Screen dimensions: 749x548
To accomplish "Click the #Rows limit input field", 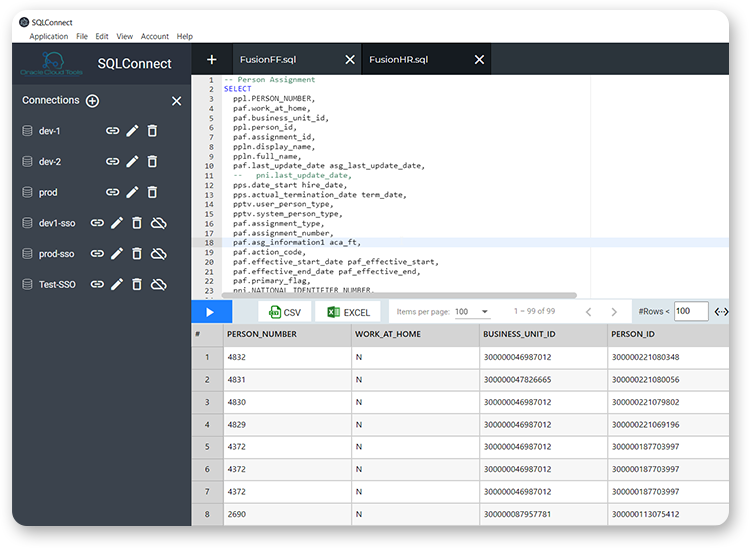I will tap(691, 312).
